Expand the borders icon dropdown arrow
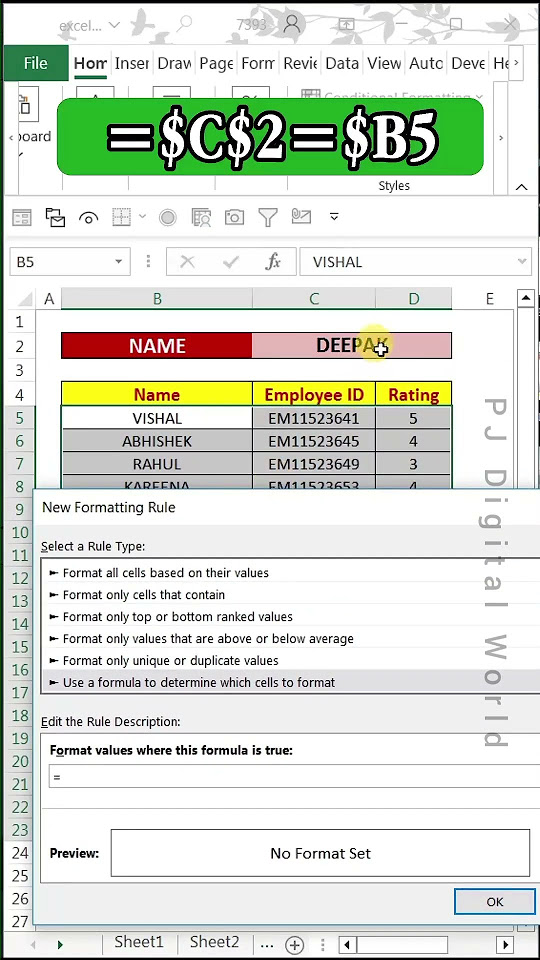Screen dimensions: 540x960 (142, 217)
